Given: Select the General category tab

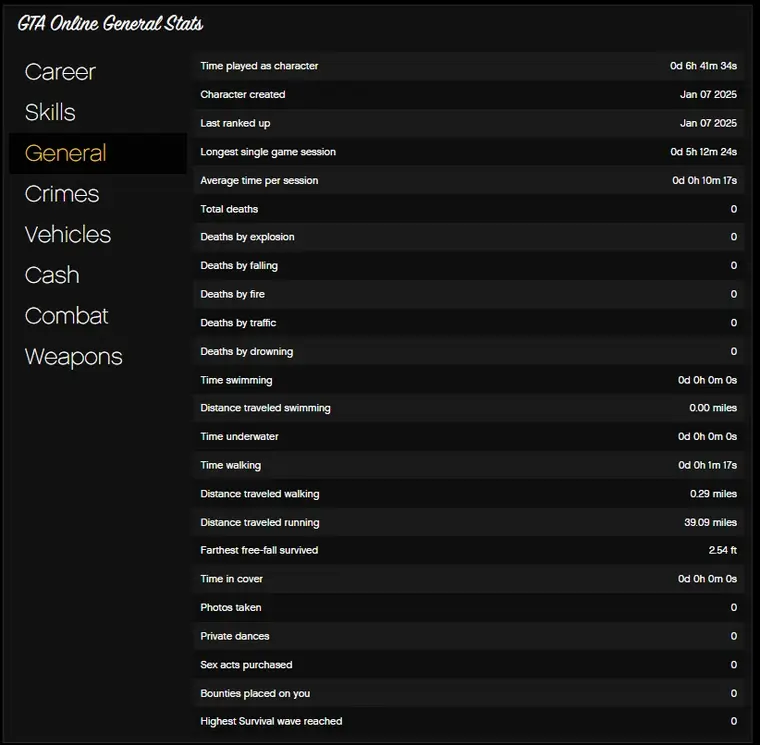Looking at the screenshot, I should tap(66, 153).
